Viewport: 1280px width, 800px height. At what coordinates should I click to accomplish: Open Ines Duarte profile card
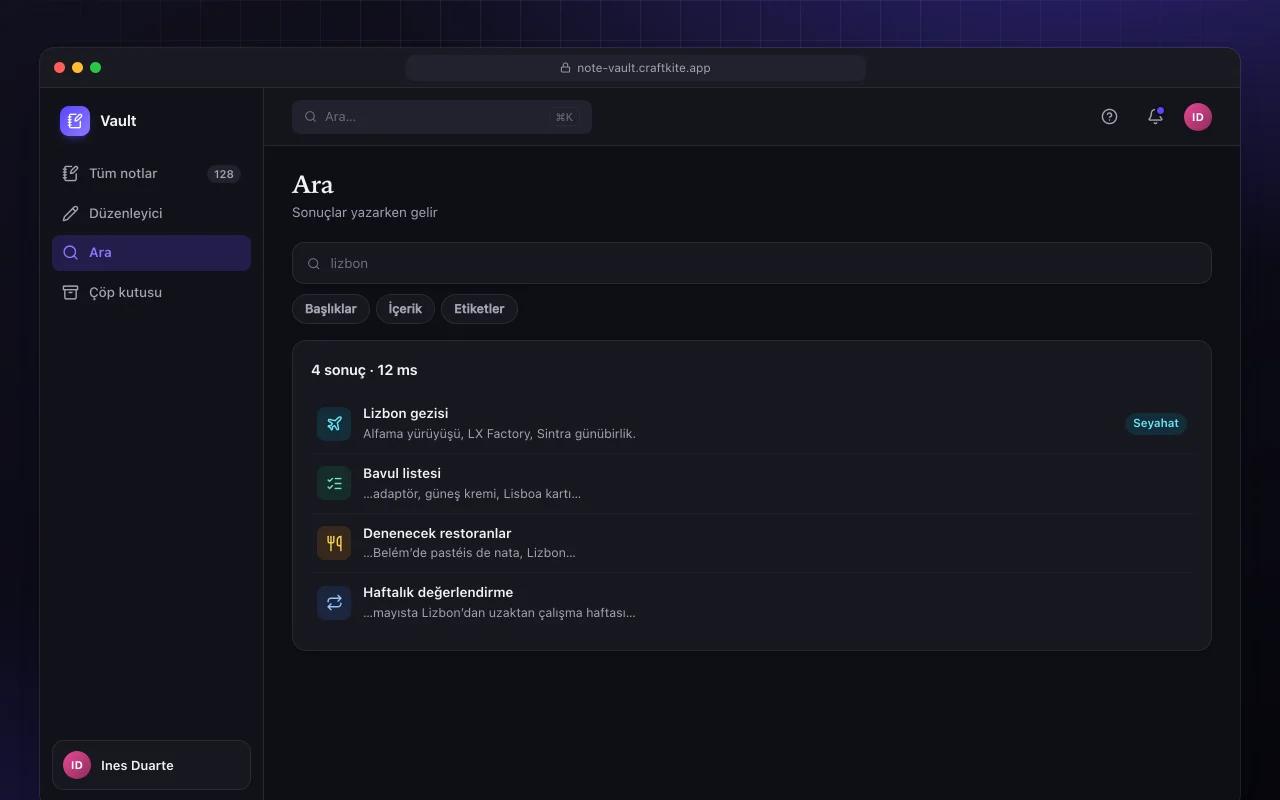coord(151,765)
